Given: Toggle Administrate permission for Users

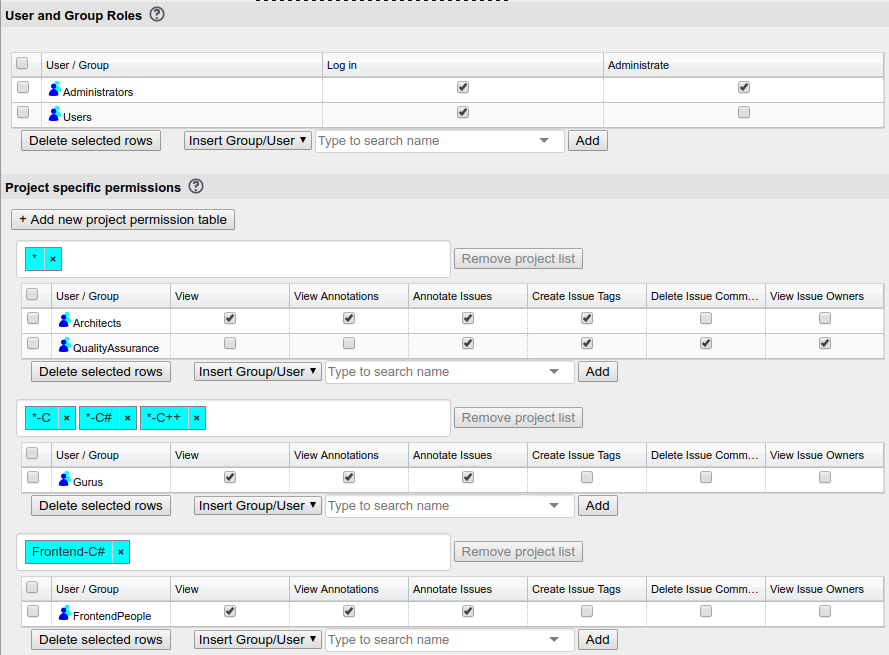Looking at the screenshot, I should pyautogui.click(x=744, y=112).
